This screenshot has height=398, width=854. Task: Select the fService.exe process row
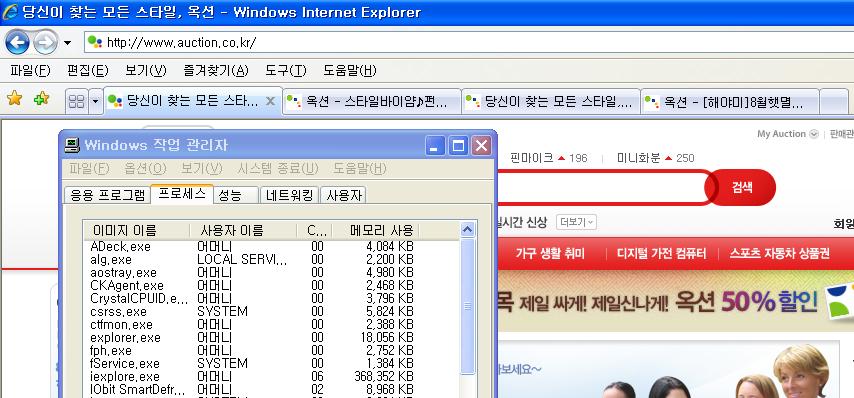271,364
